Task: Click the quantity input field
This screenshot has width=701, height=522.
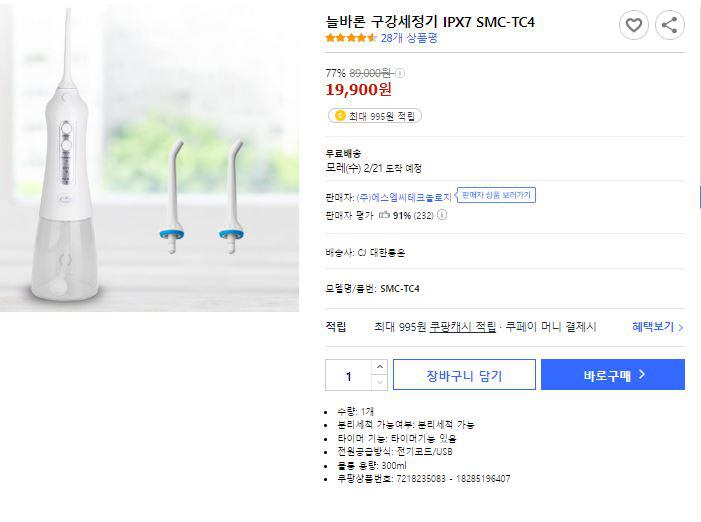Action: point(349,376)
